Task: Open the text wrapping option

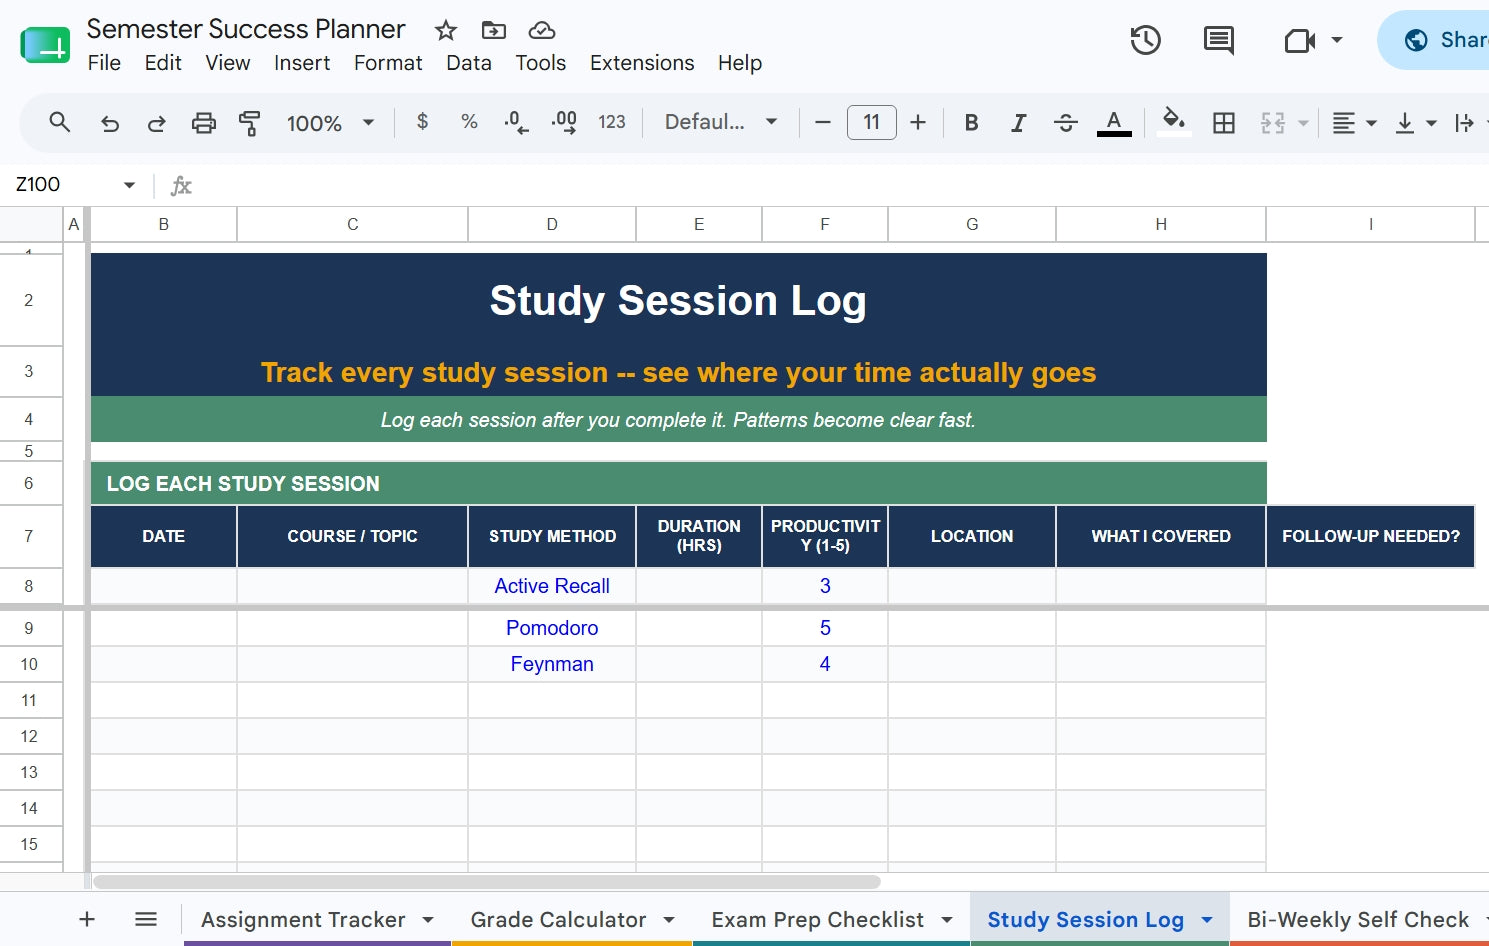Action: point(1465,123)
